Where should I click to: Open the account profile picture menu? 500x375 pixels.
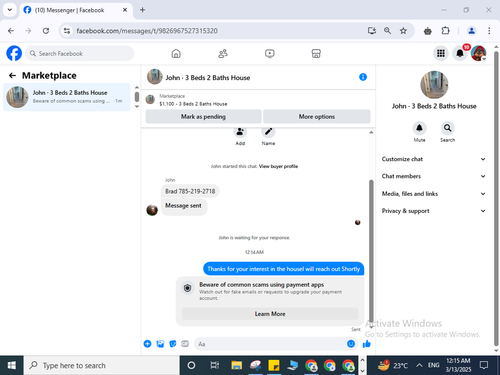click(x=478, y=53)
